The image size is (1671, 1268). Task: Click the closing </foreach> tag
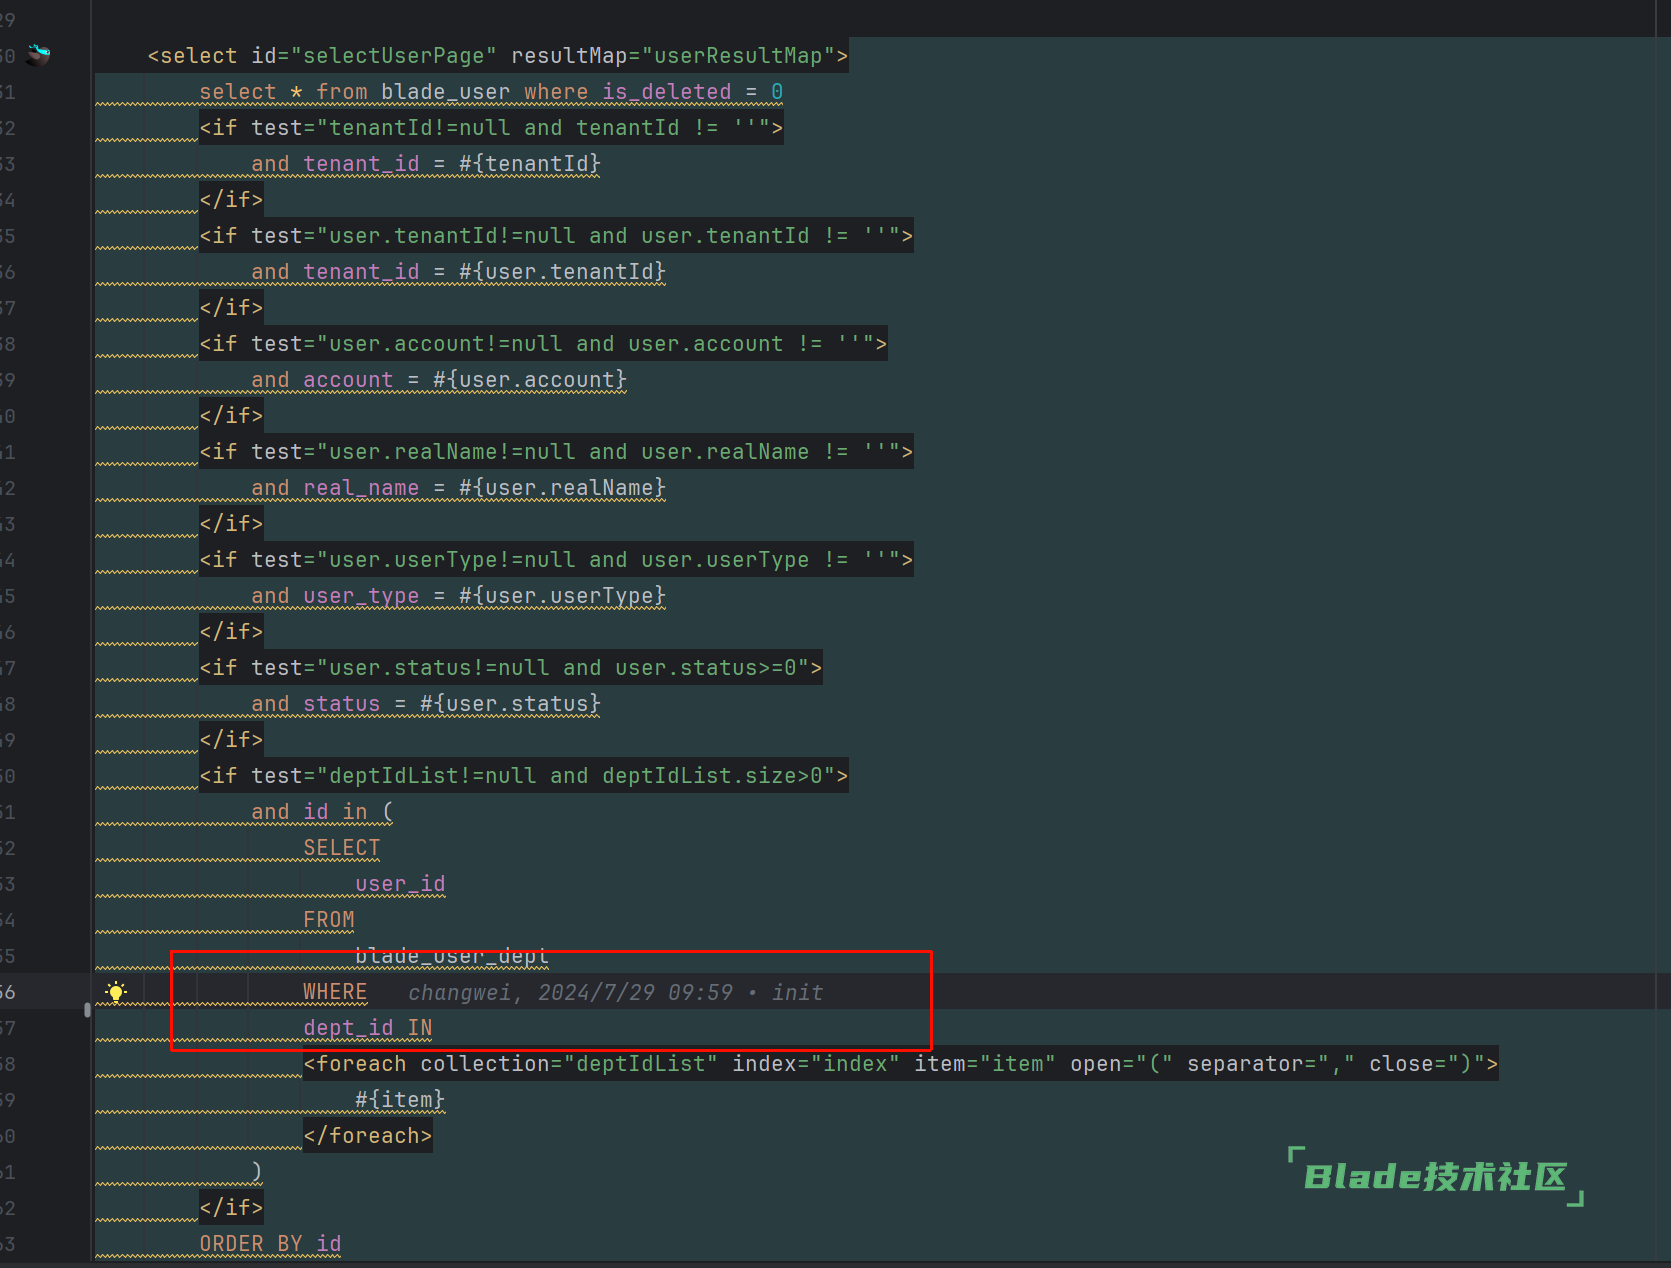pyautogui.click(x=367, y=1136)
